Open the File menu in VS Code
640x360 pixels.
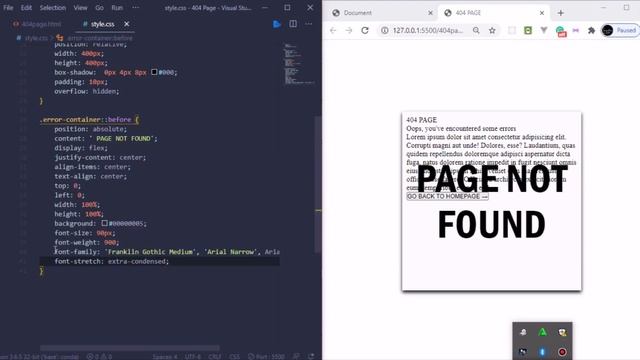point(8,8)
